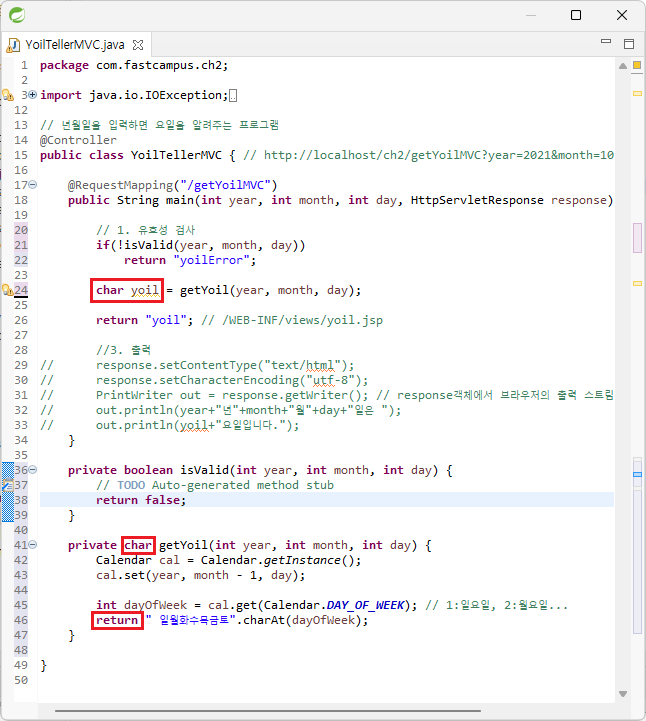Click the @Controller annotation
Screen dimensions: 646x721
click(78, 140)
